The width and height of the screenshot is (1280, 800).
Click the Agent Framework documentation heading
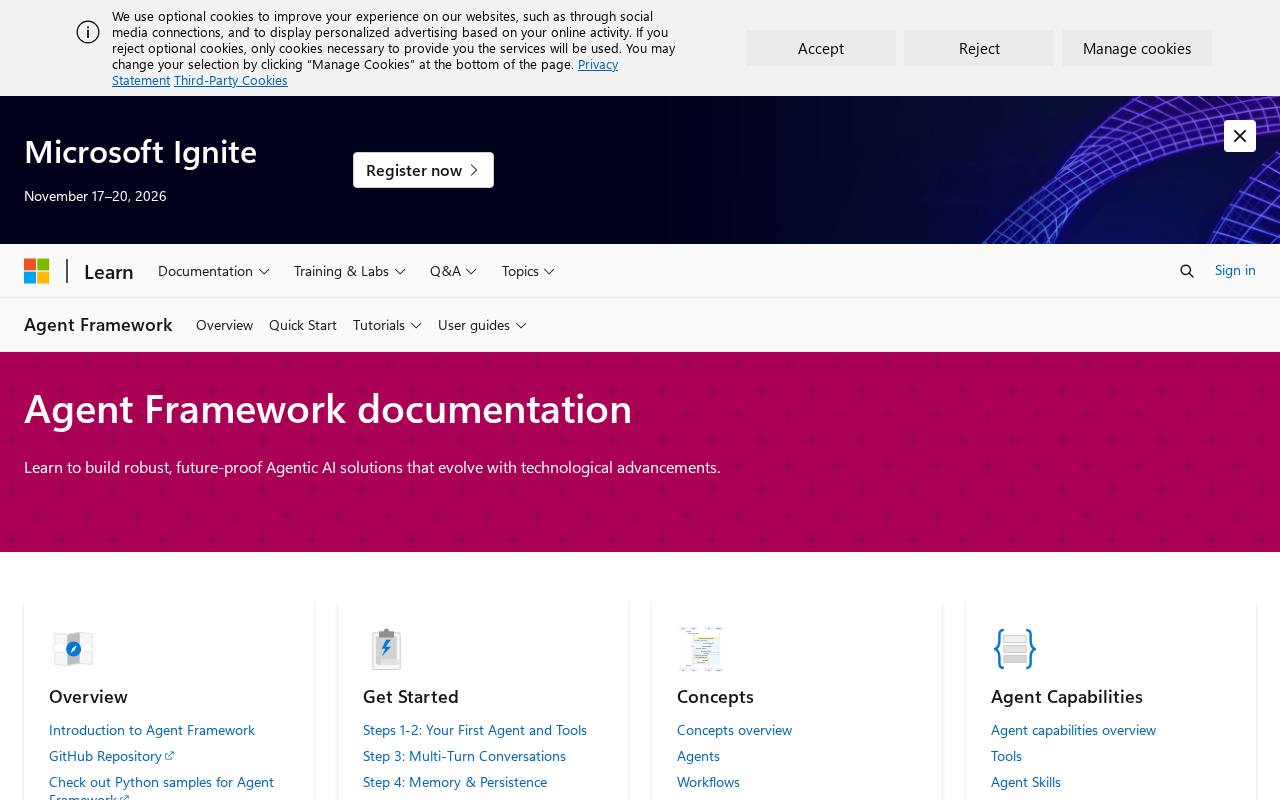[x=328, y=408]
